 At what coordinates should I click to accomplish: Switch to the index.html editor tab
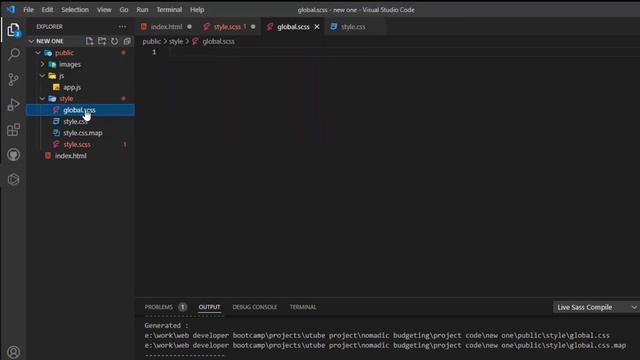click(166, 27)
